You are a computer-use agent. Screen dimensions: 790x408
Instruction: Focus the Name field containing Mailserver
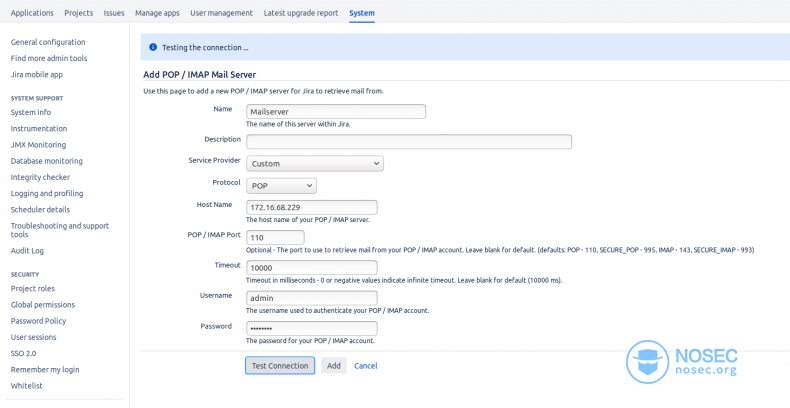(336, 111)
